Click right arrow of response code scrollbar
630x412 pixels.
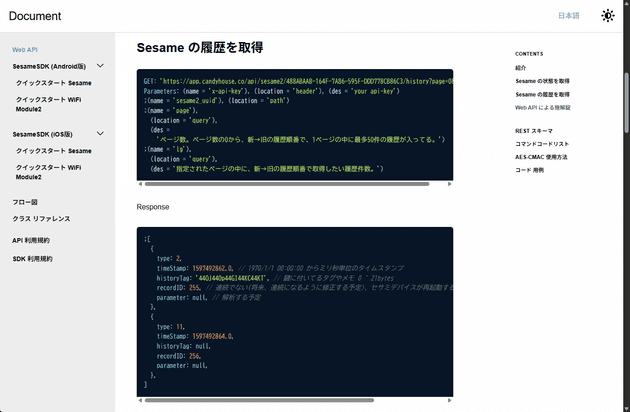click(x=449, y=400)
